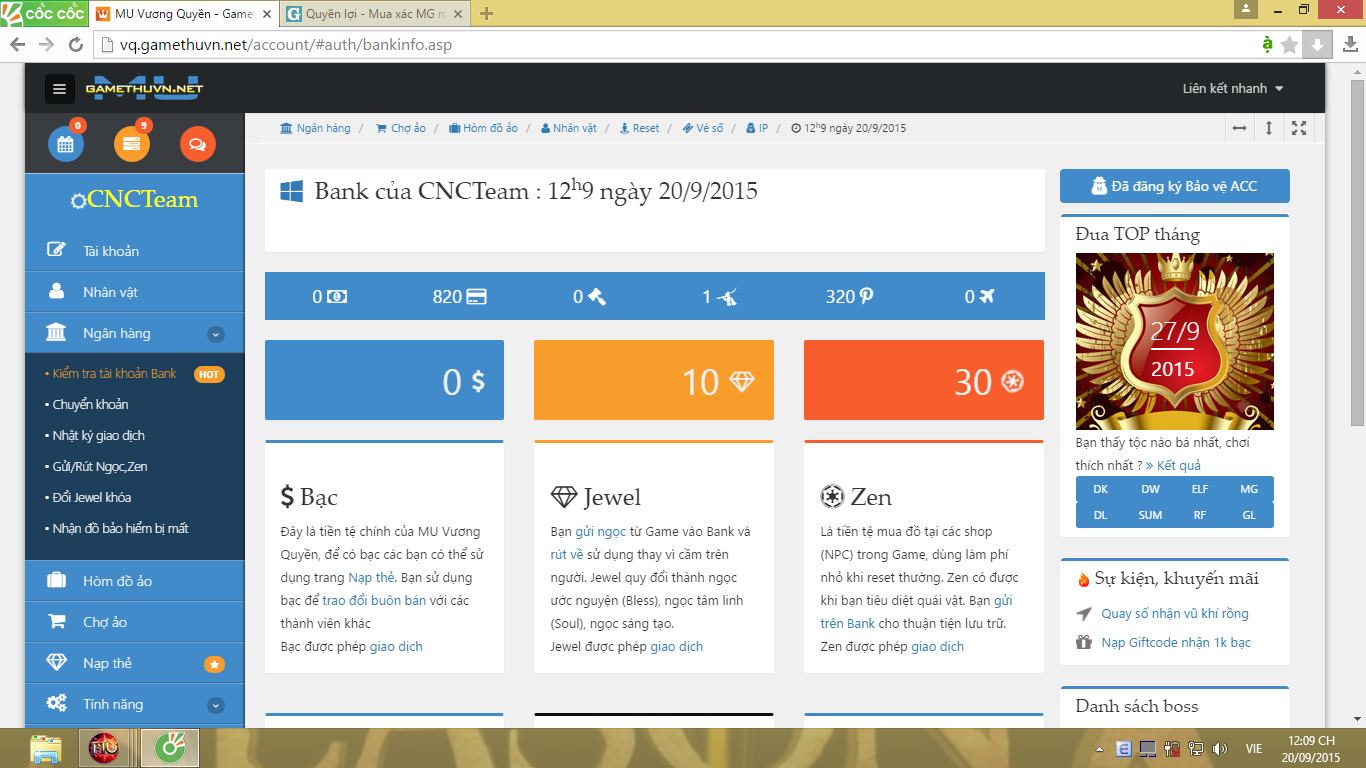
Task: Show hidden system tray icons
Action: coord(1101,749)
